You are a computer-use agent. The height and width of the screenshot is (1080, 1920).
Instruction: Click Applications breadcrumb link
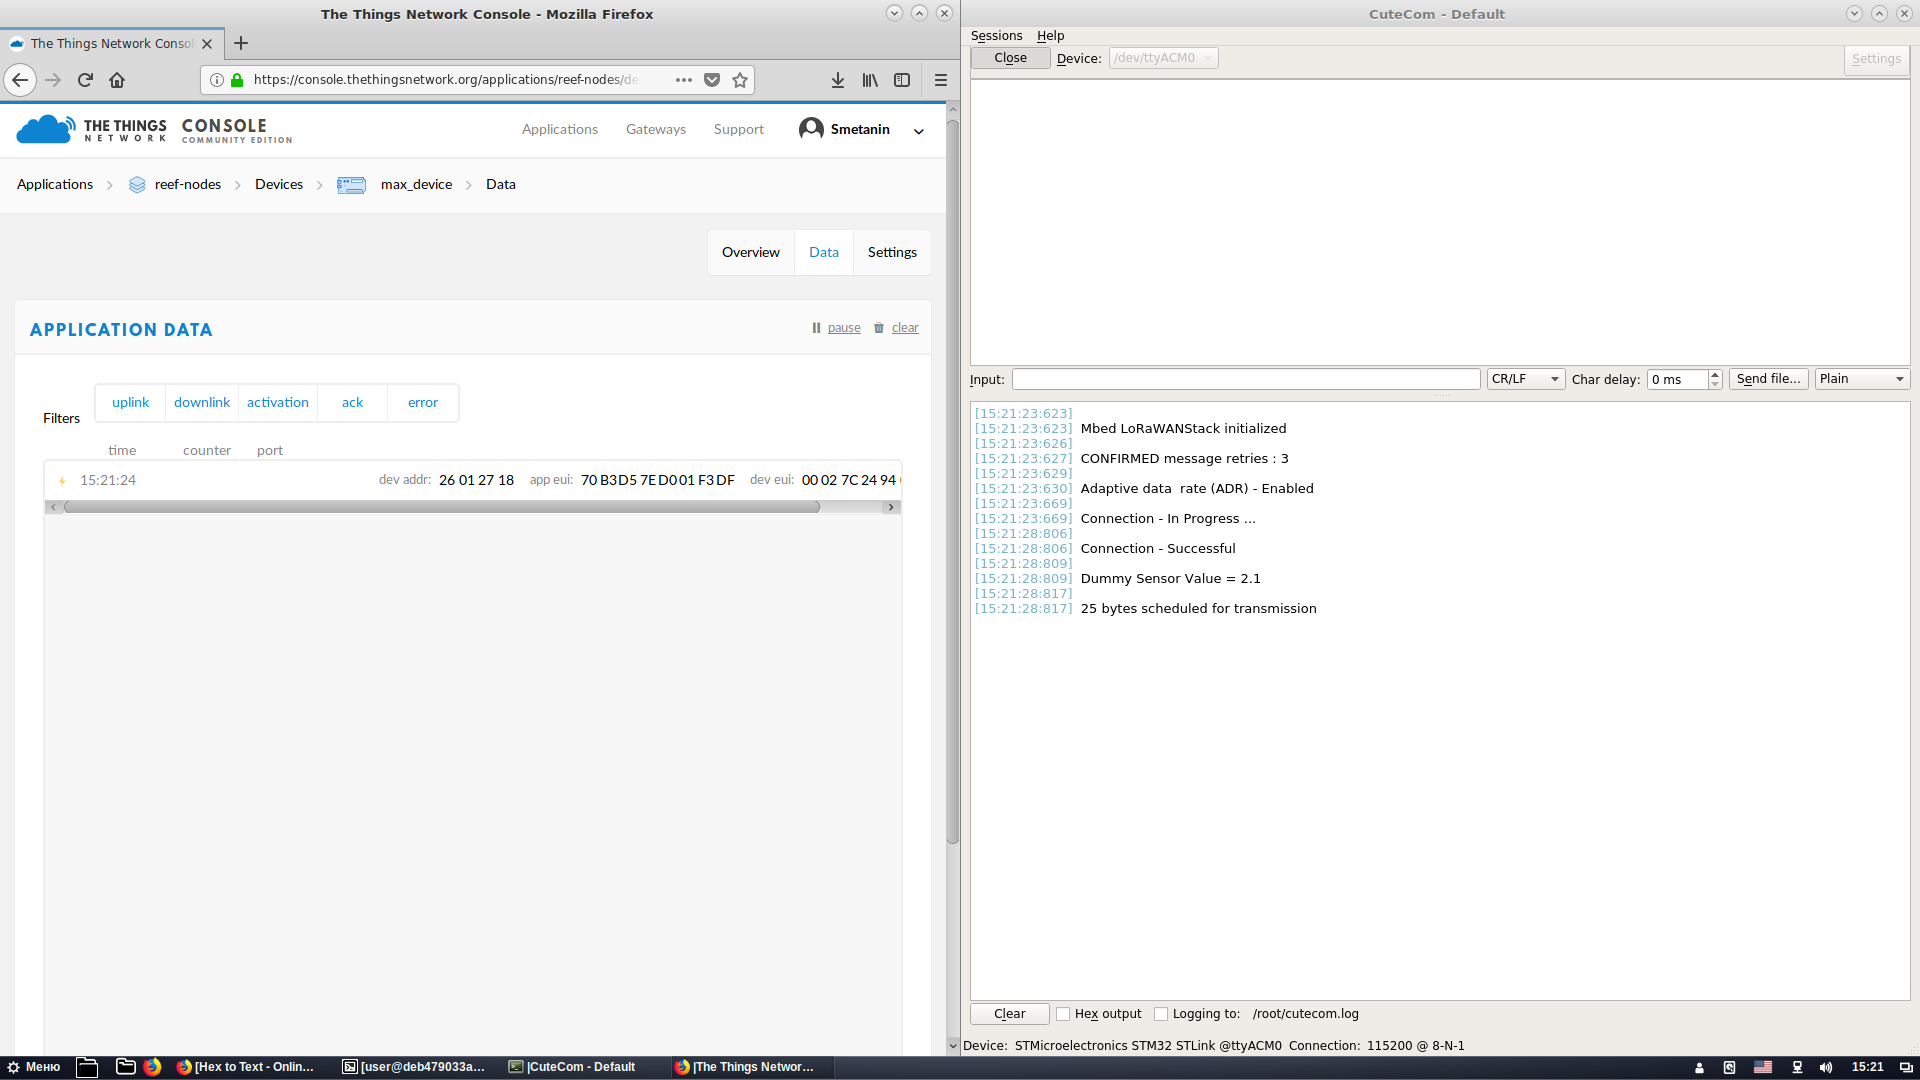click(x=55, y=185)
